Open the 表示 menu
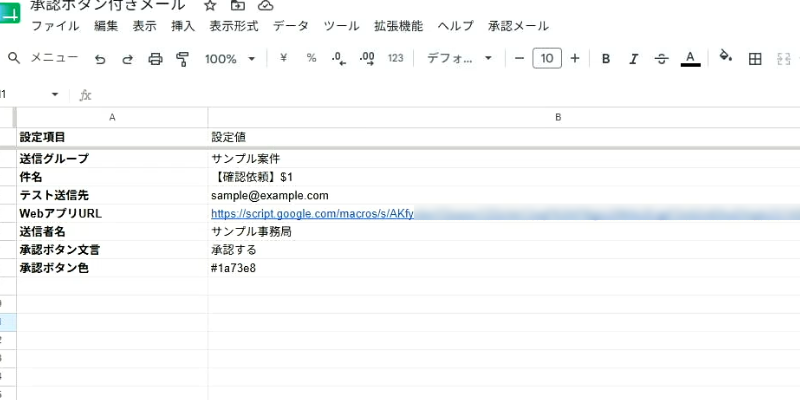The width and height of the screenshot is (800, 400). pyautogui.click(x=145, y=26)
